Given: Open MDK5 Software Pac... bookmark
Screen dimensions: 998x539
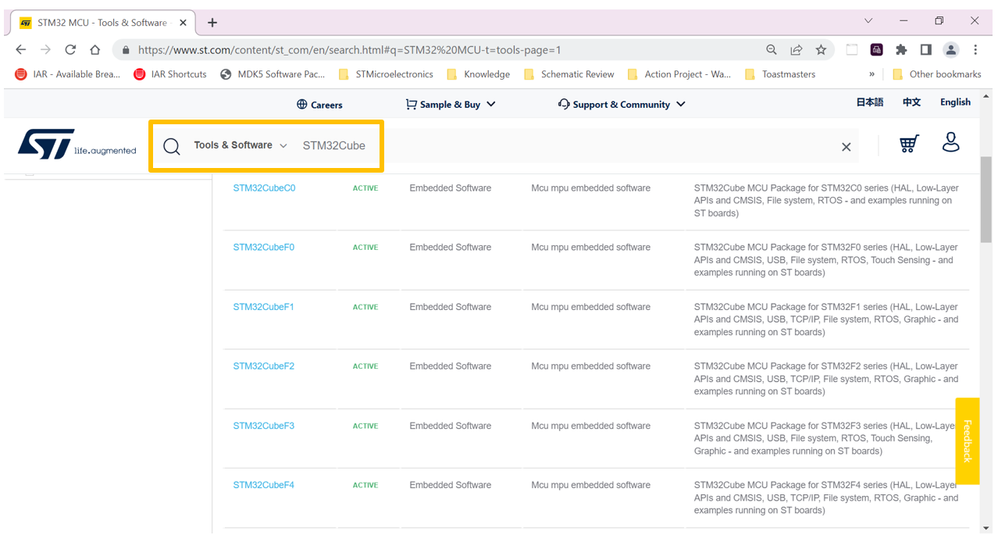Looking at the screenshot, I should (272, 74).
